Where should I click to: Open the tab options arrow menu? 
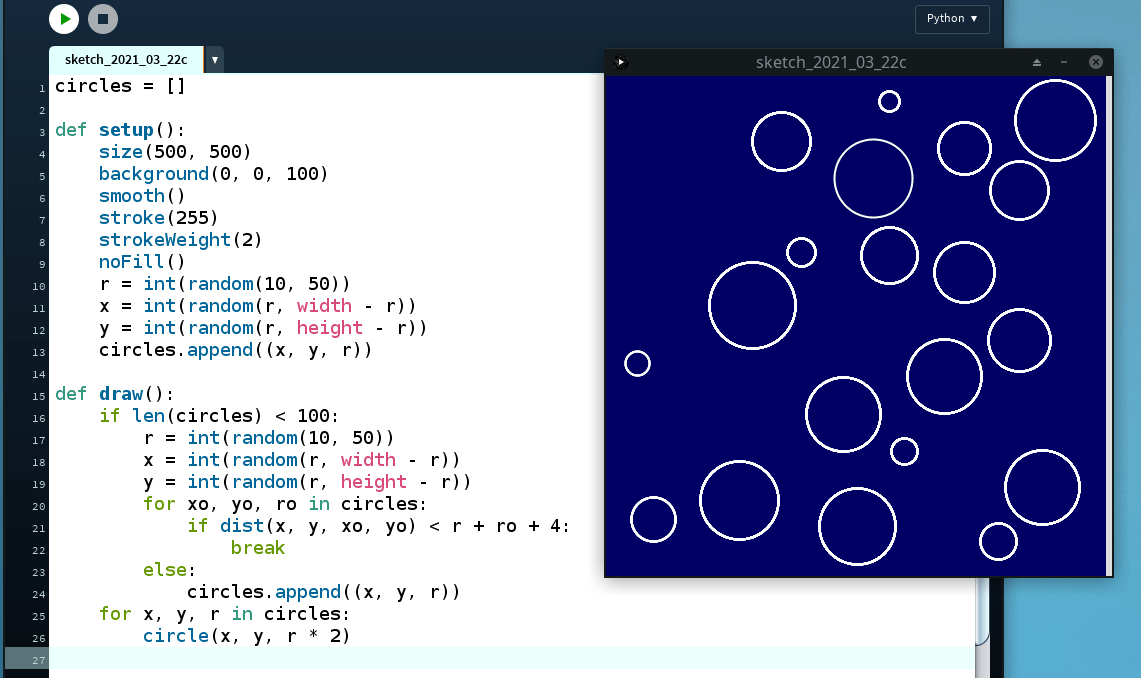coord(215,60)
